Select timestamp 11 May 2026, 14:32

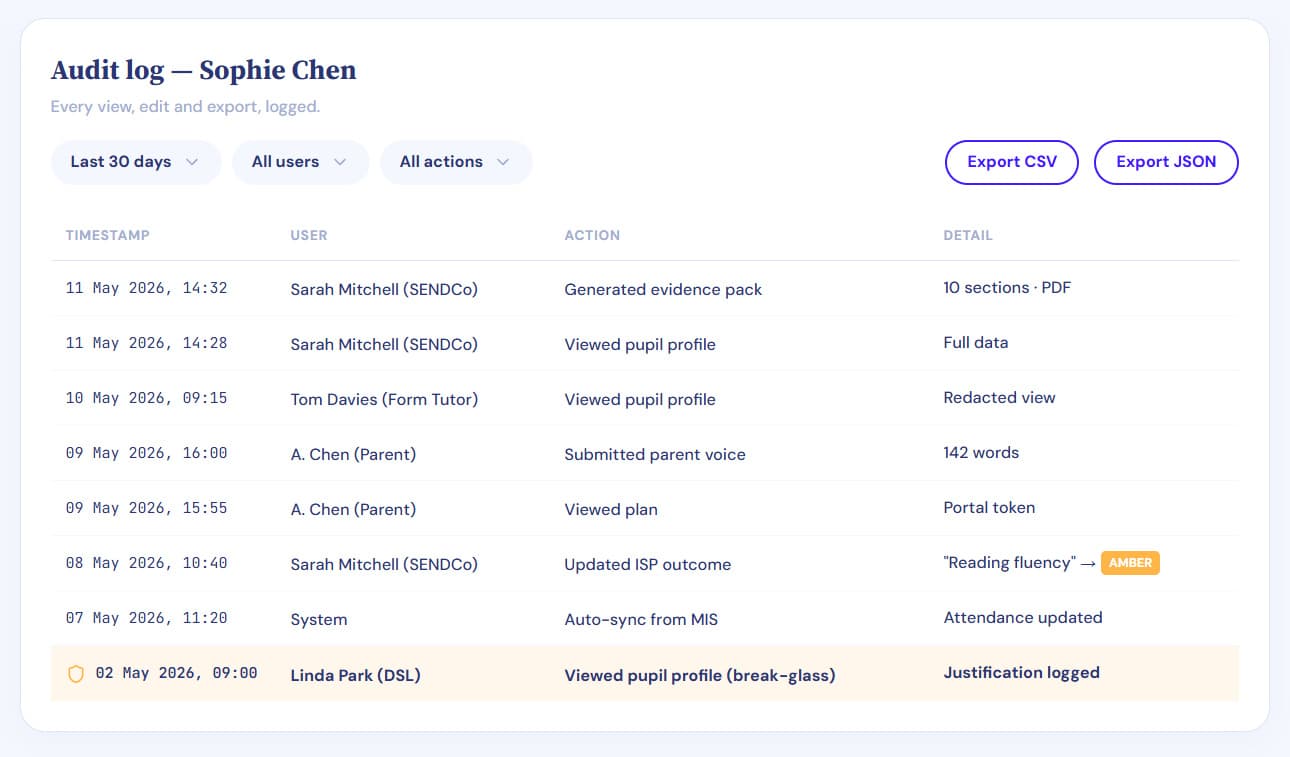click(146, 288)
